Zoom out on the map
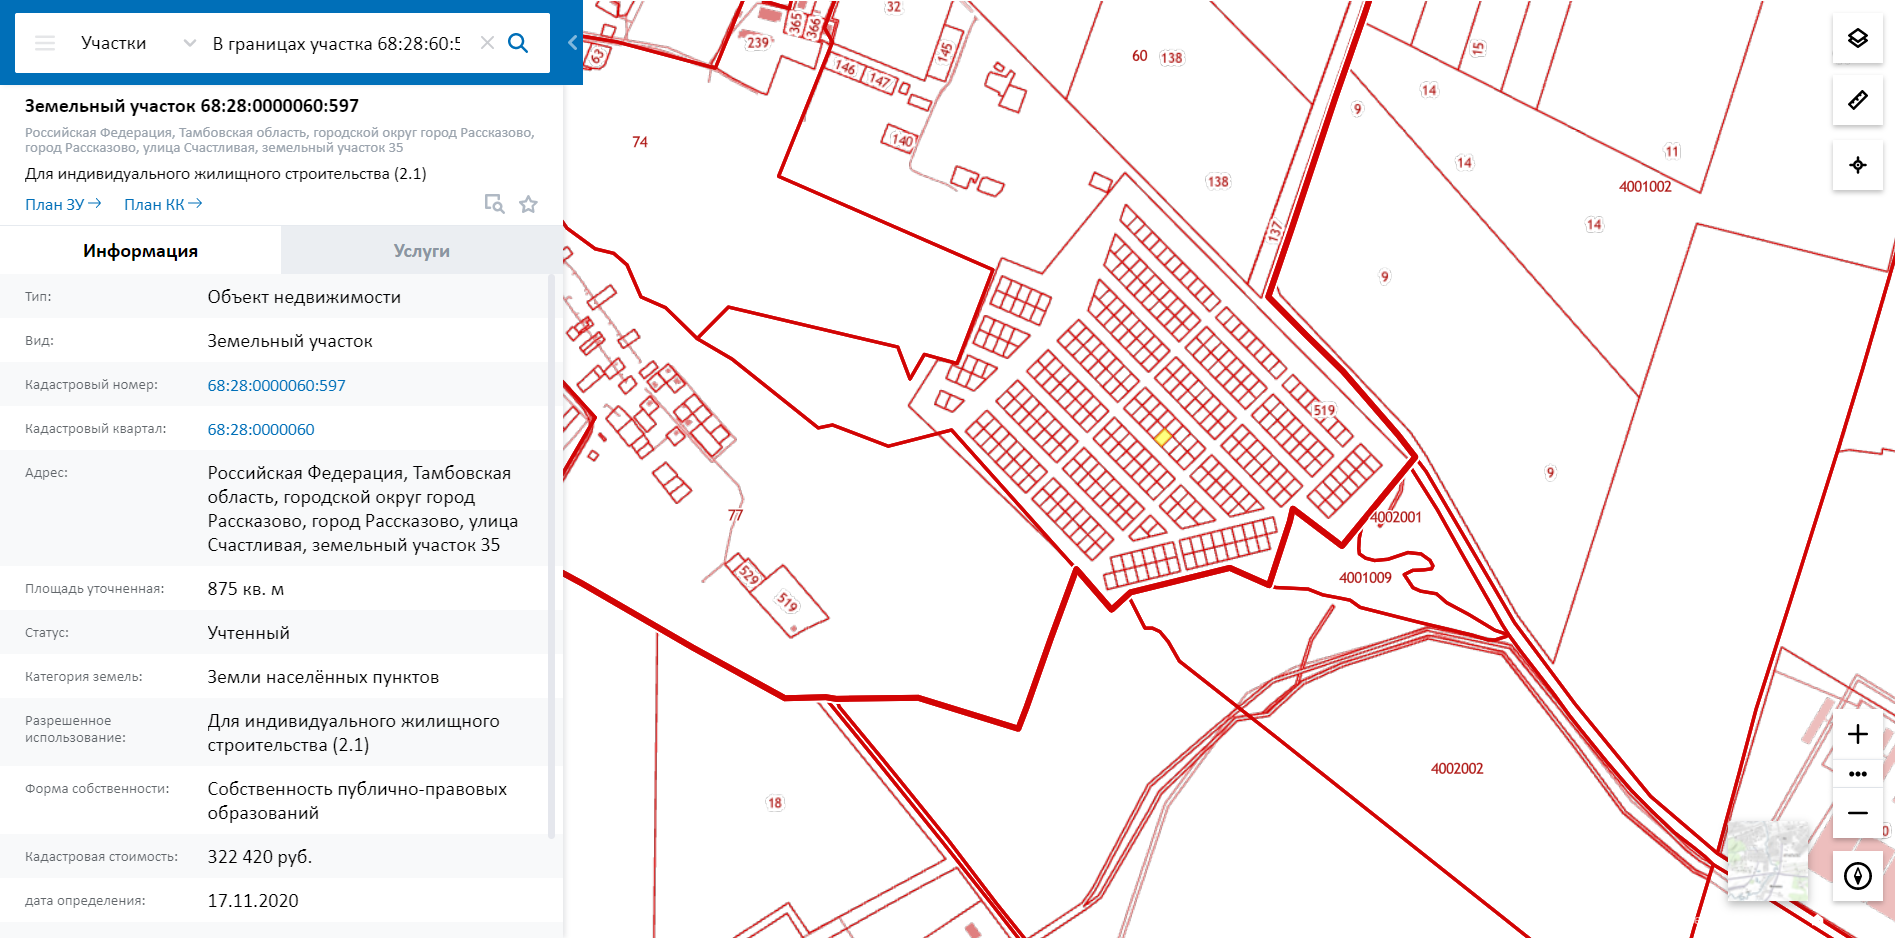 click(x=1857, y=813)
